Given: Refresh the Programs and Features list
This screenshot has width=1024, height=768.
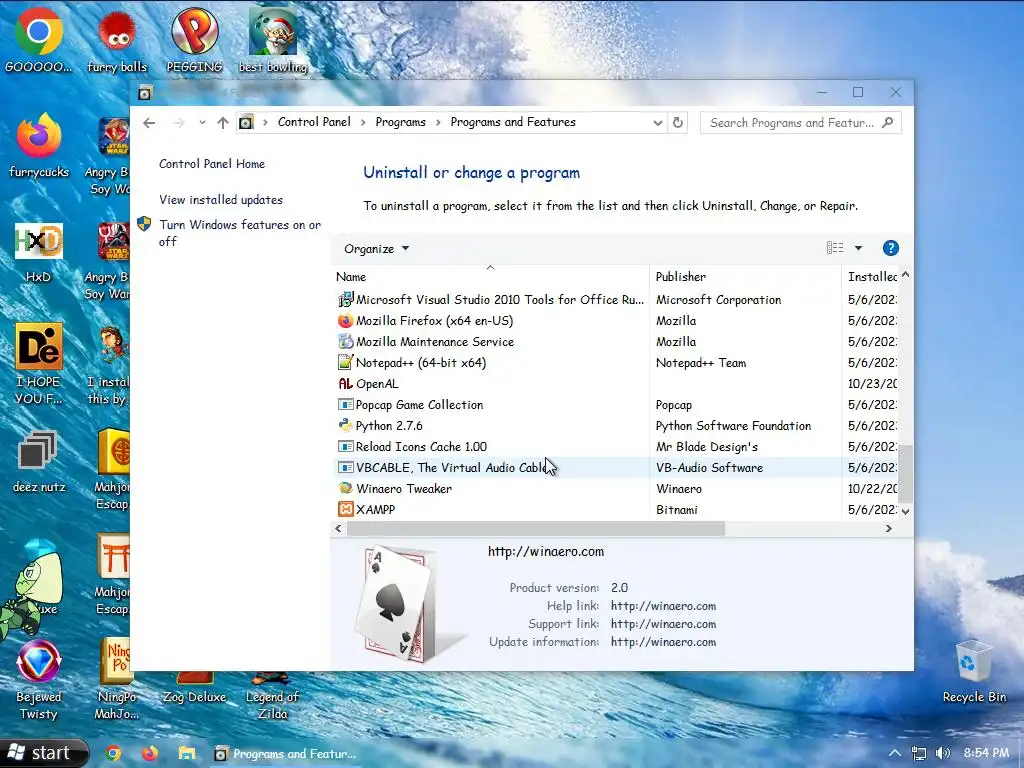Looking at the screenshot, I should point(678,123).
